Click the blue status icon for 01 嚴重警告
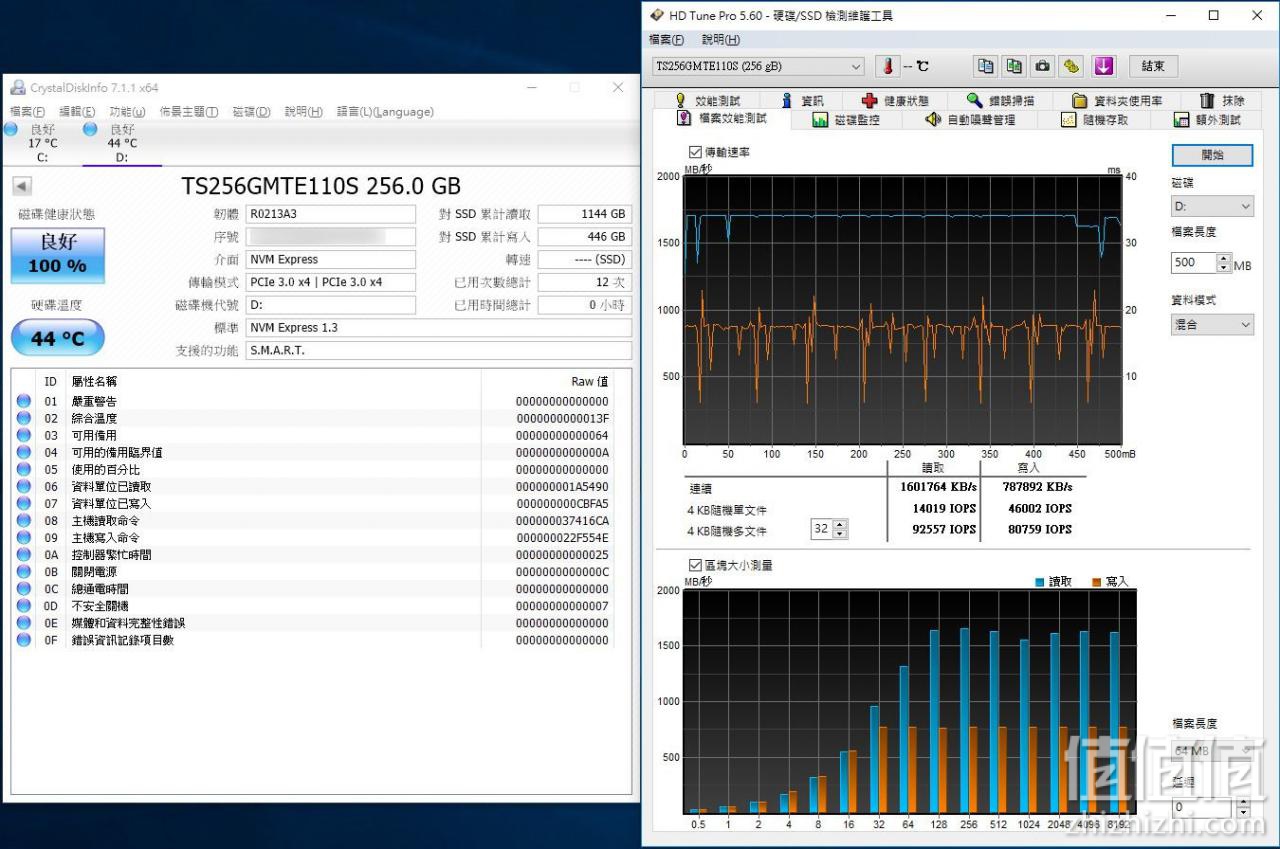This screenshot has height=849, width=1280. click(x=24, y=402)
